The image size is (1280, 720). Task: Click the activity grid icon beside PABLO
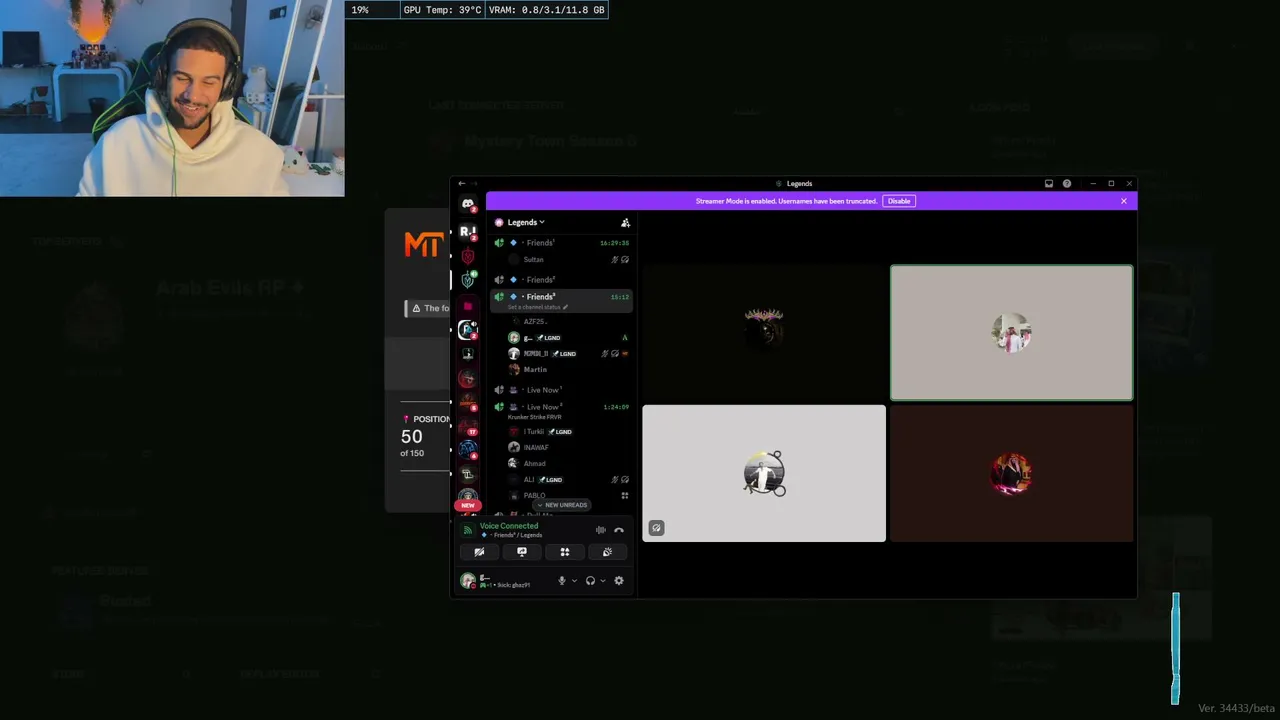tap(625, 495)
